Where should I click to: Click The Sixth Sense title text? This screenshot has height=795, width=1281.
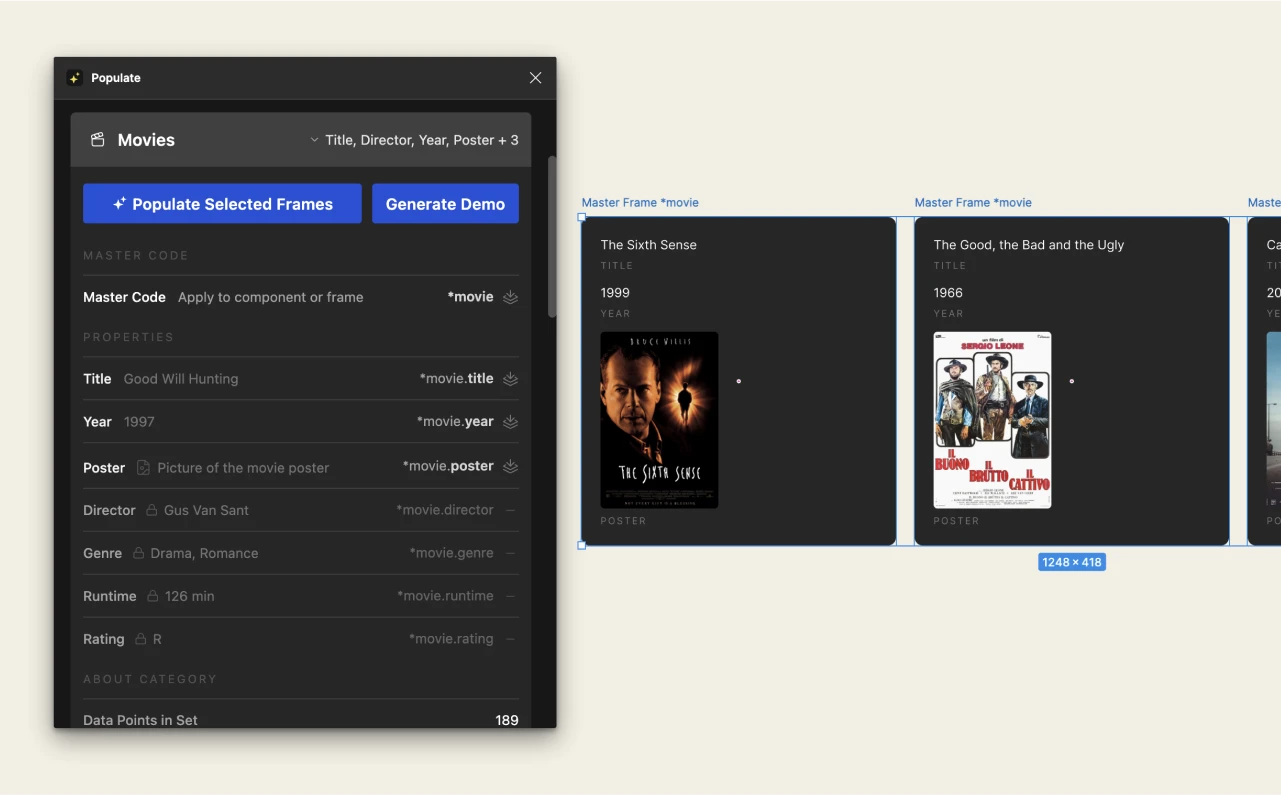click(648, 245)
